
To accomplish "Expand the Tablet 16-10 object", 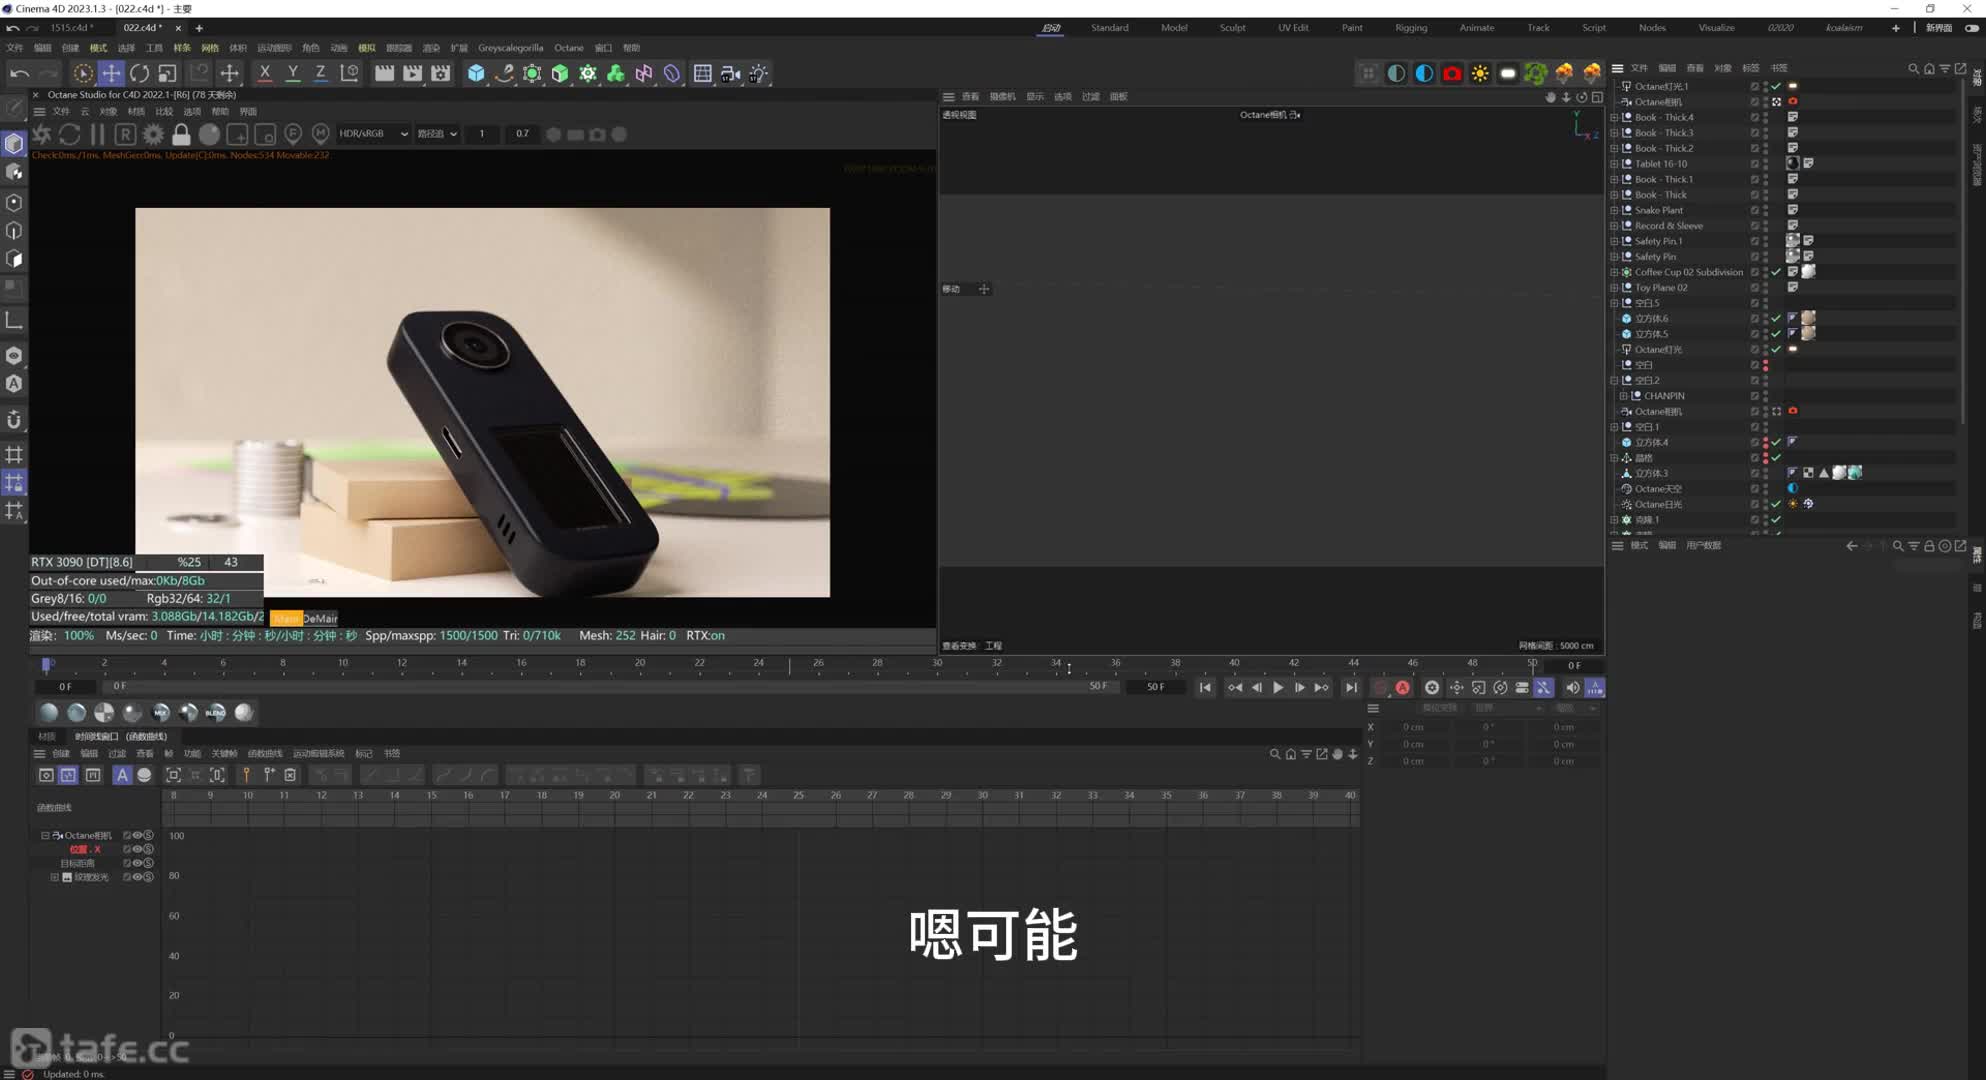I will [x=1614, y=164].
